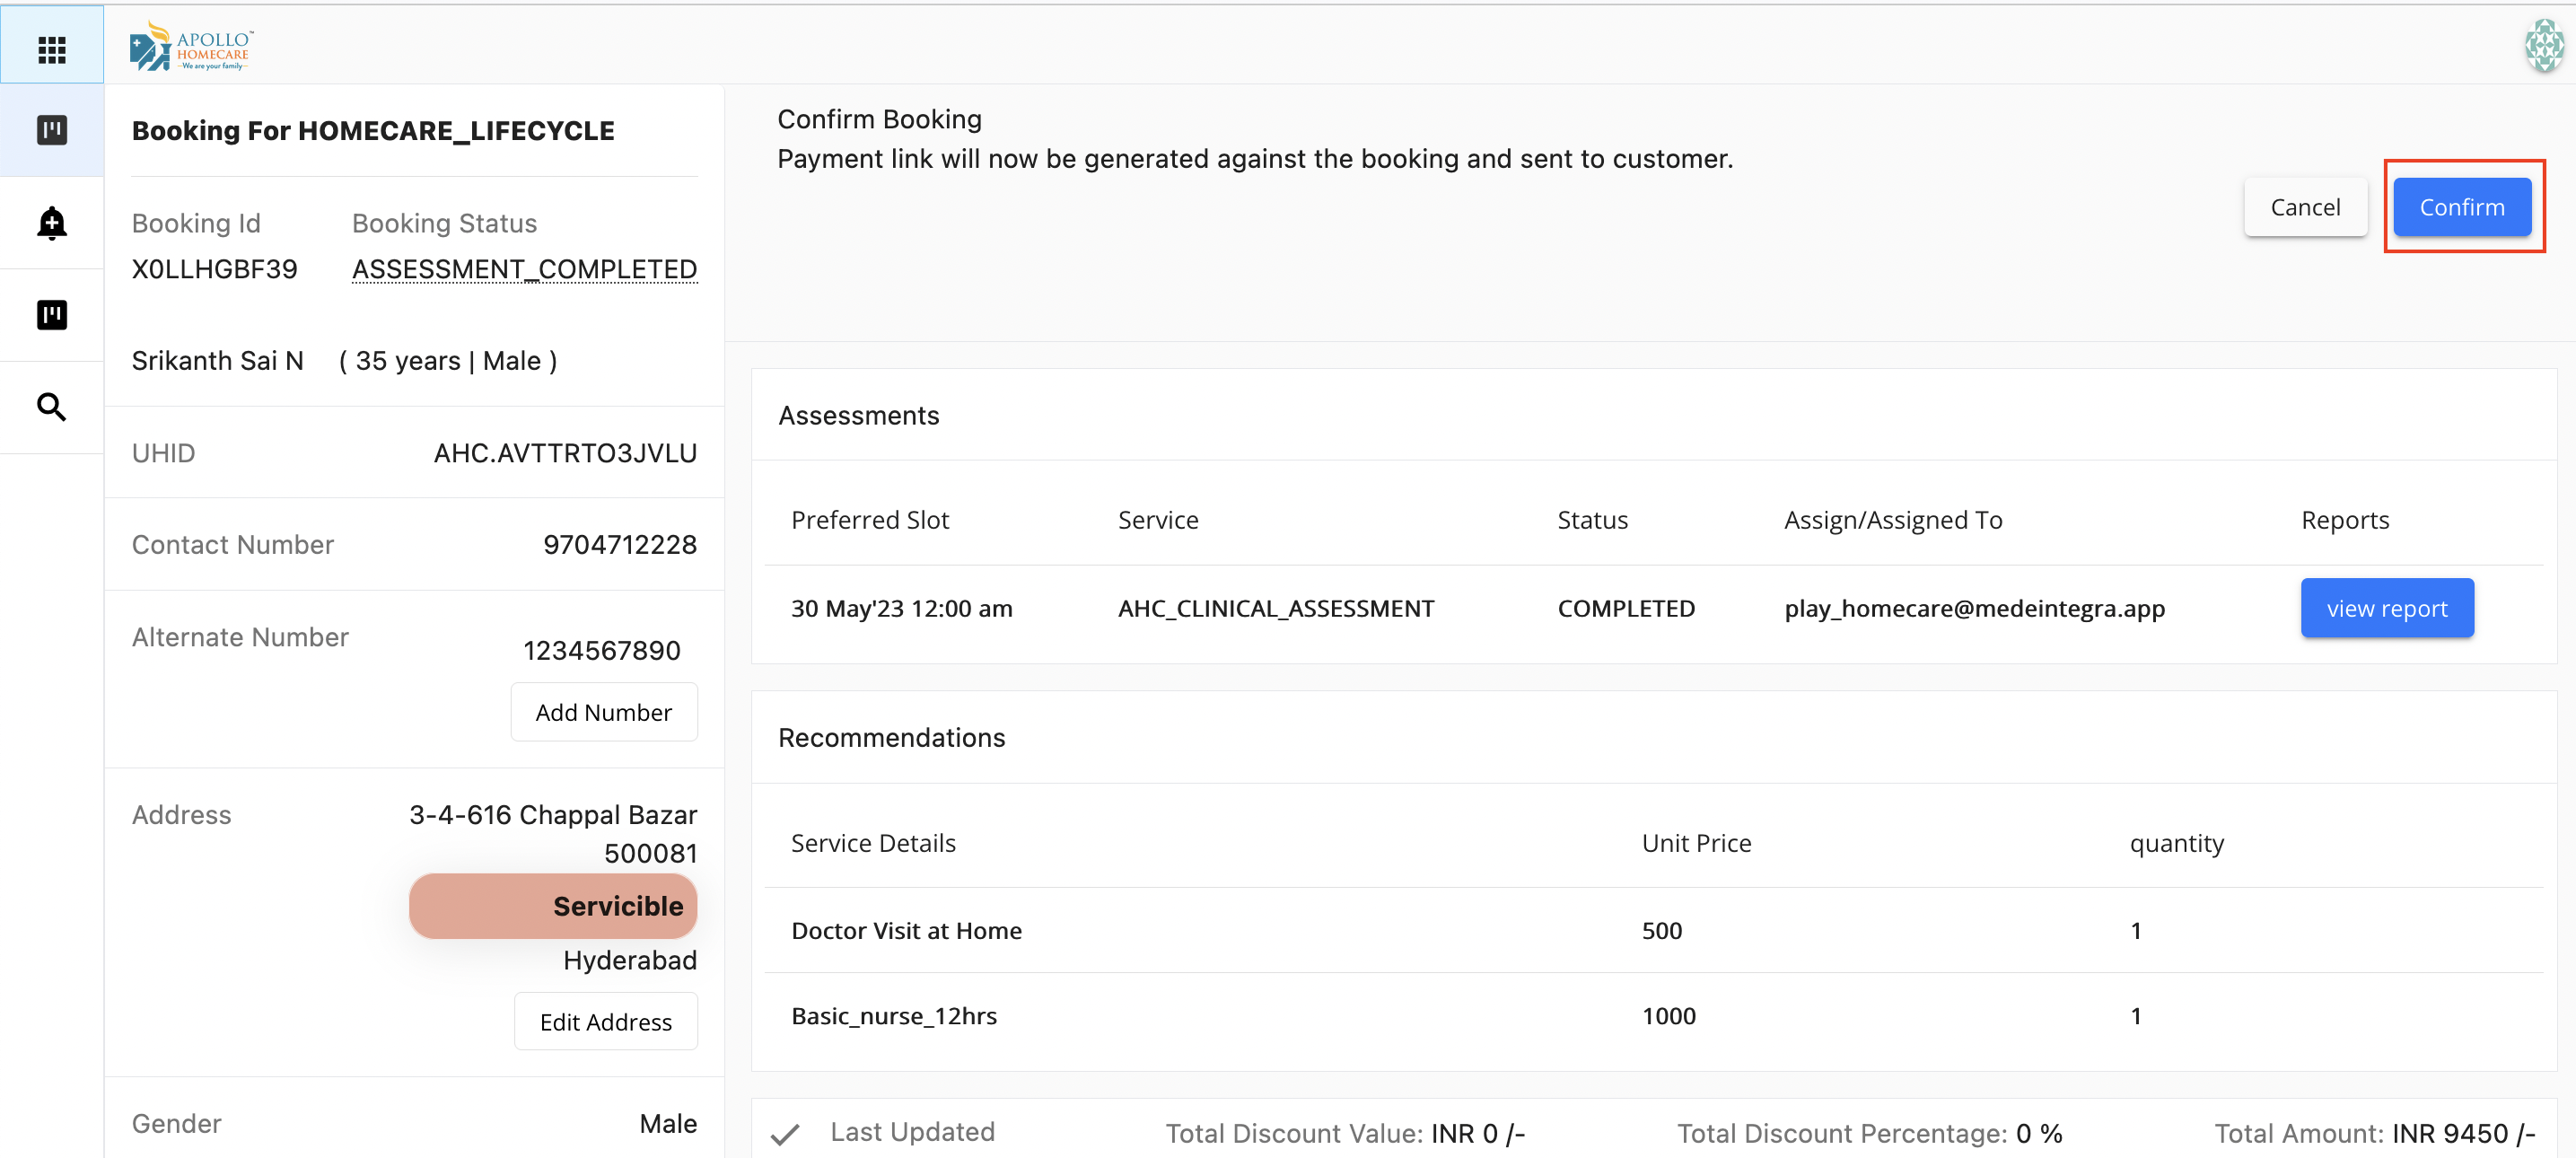Click the Add Number button

click(603, 712)
